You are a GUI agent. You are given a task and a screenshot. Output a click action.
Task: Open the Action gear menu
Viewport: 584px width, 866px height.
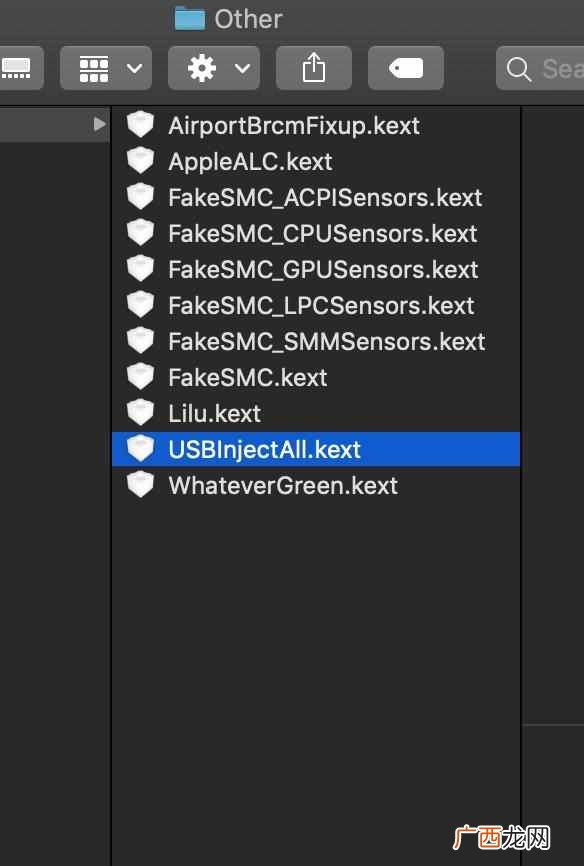click(214, 68)
